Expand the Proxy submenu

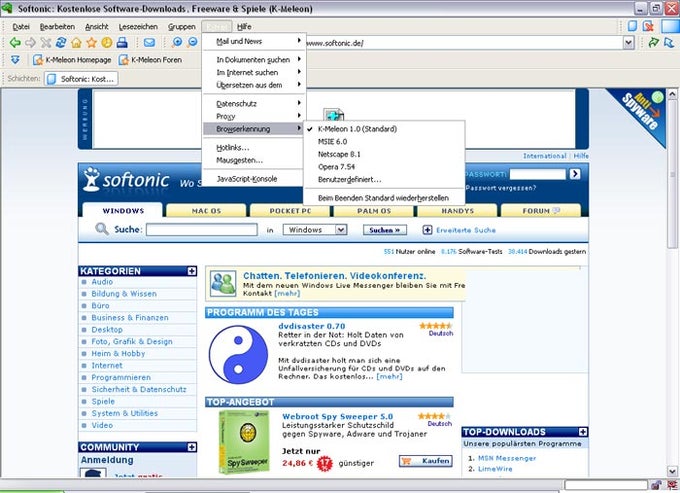254,116
